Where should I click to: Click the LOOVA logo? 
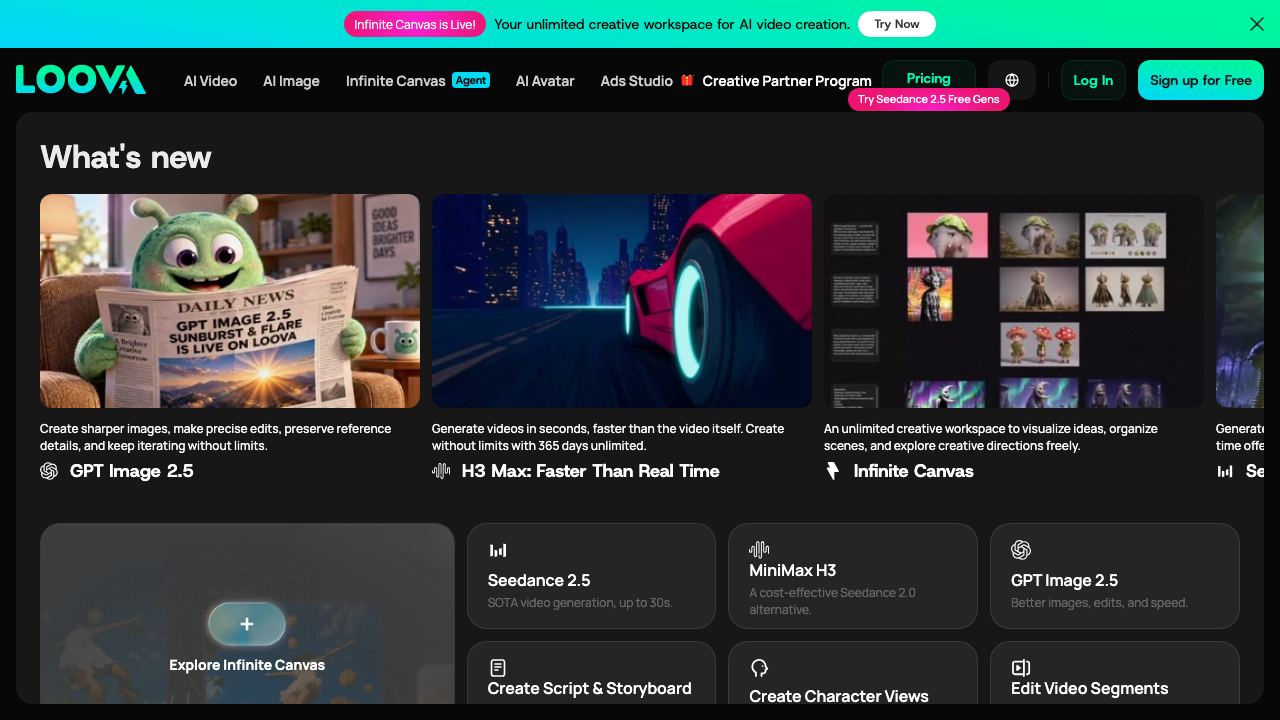coord(81,80)
